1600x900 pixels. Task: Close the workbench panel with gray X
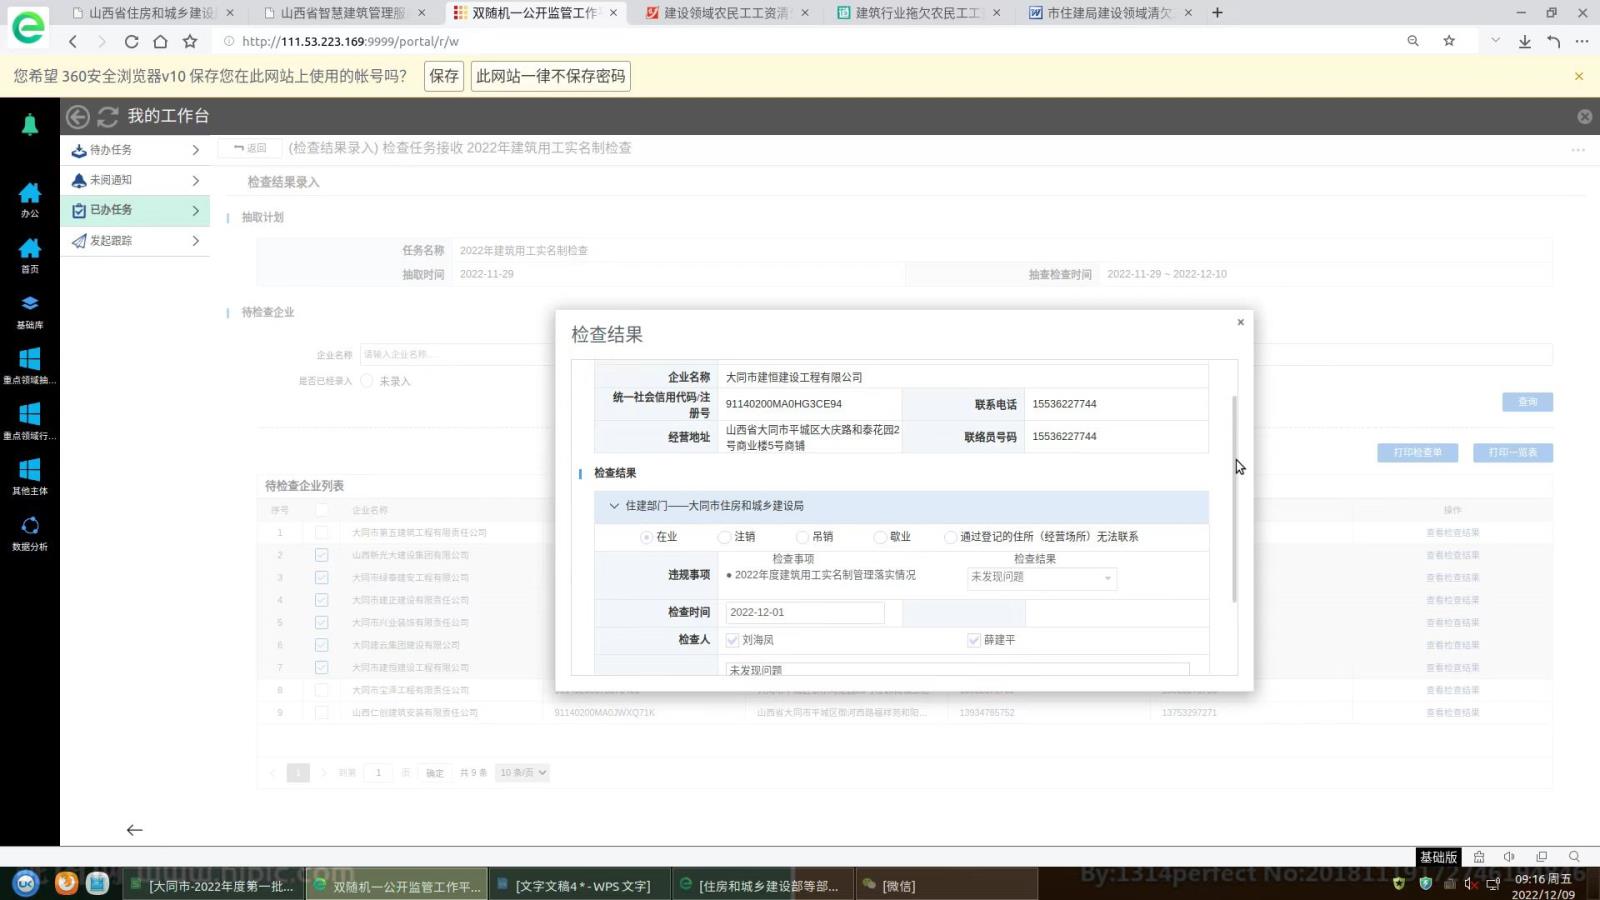pos(1585,117)
